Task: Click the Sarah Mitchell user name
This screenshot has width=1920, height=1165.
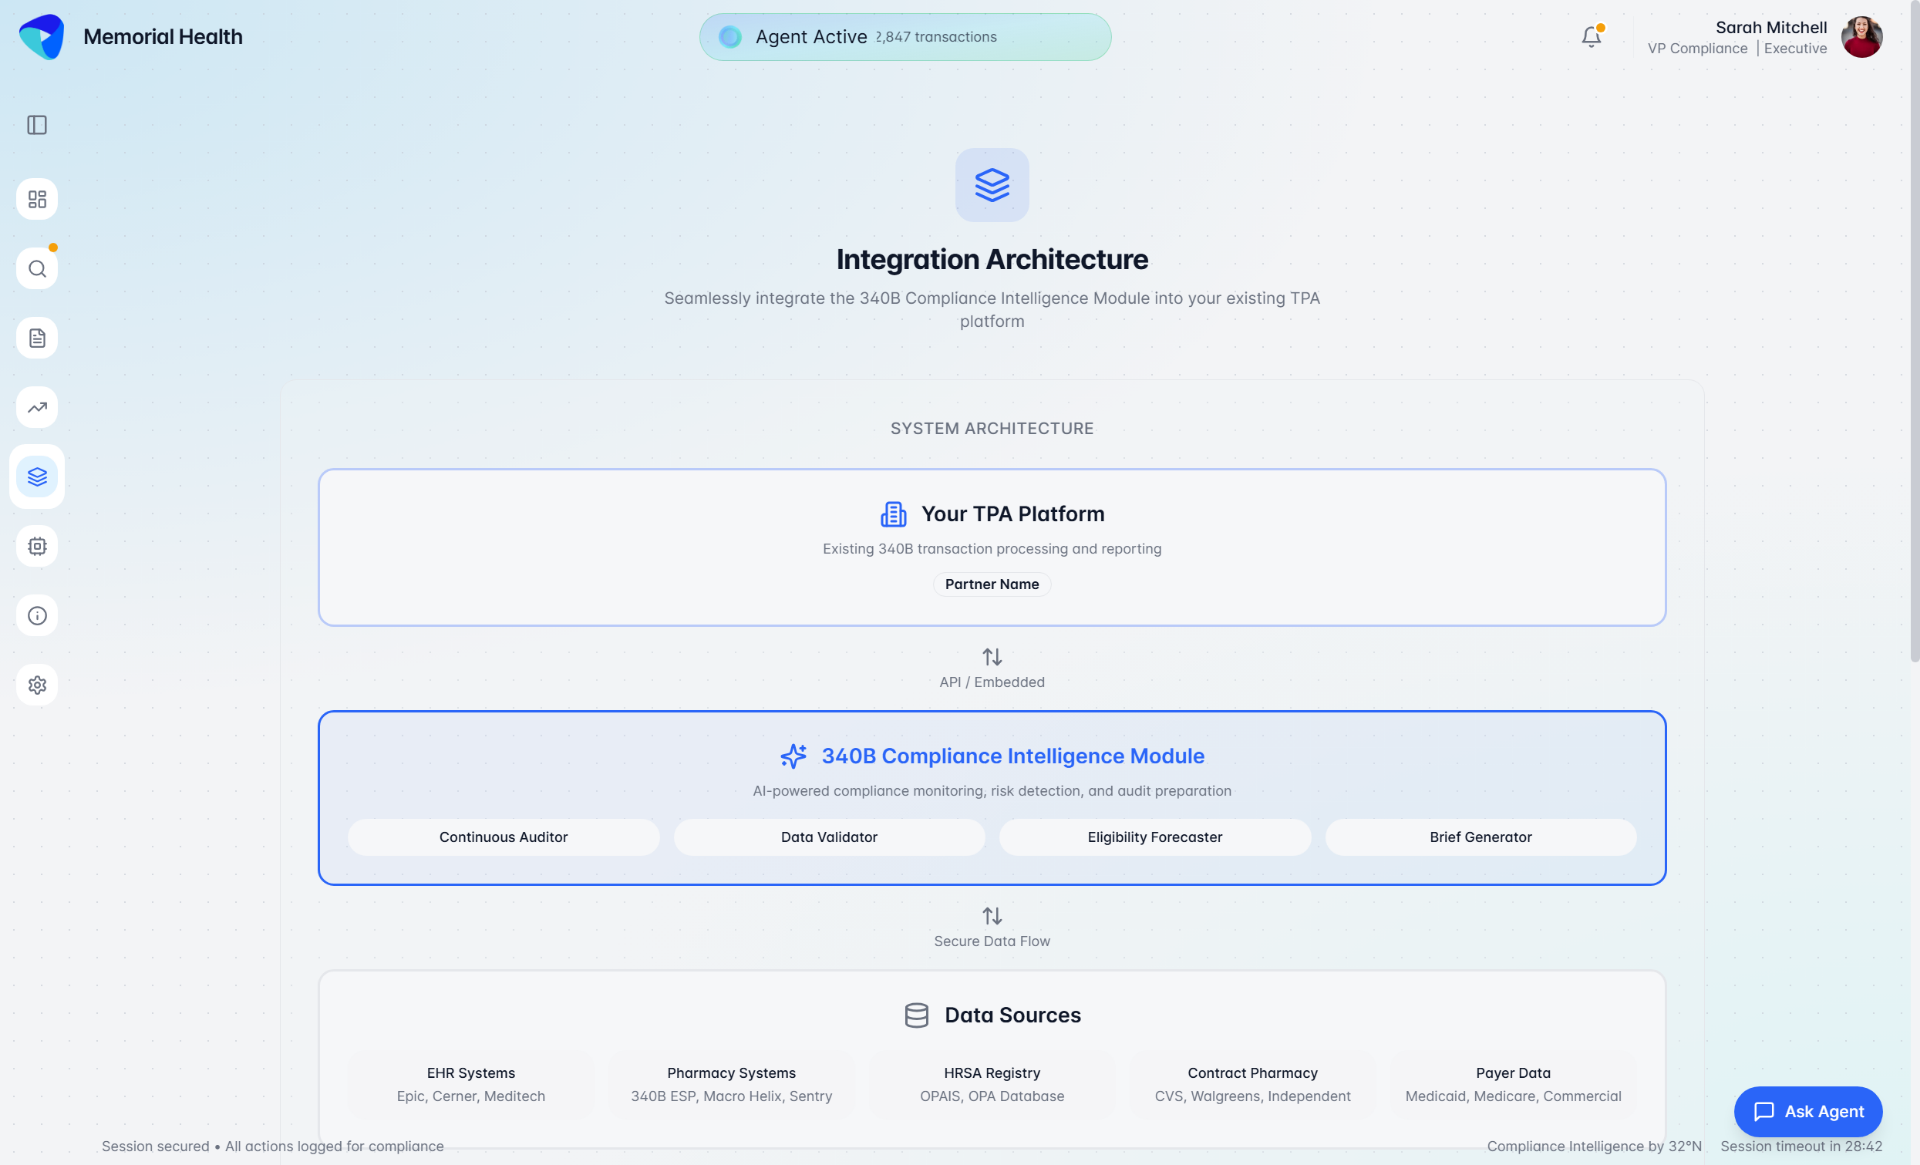Action: point(1771,27)
